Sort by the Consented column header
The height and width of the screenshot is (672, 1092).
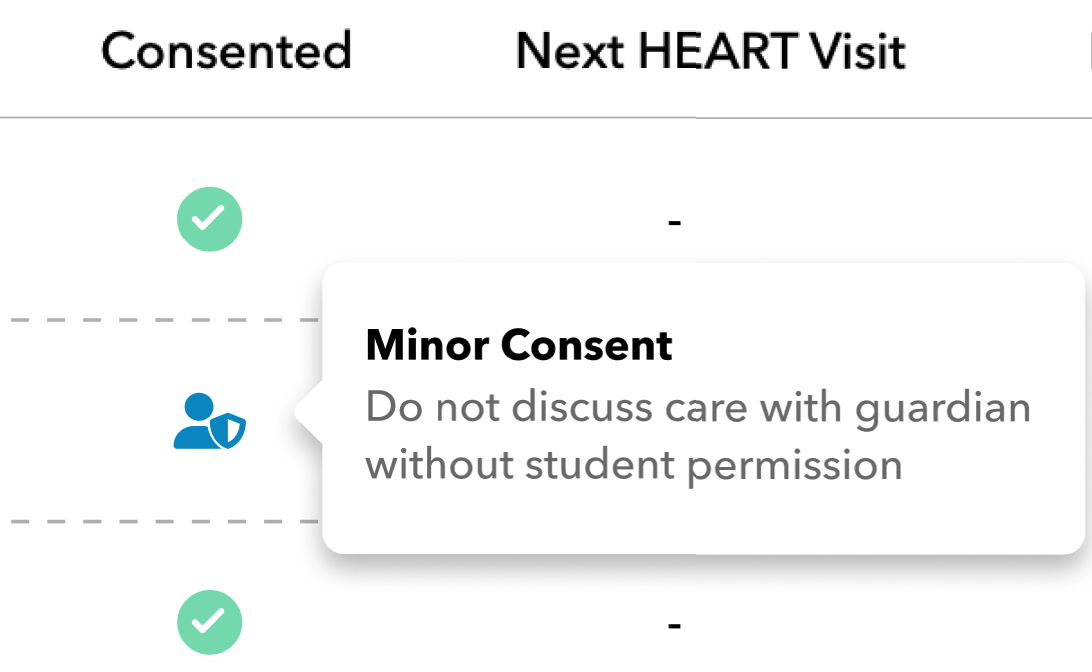[226, 50]
